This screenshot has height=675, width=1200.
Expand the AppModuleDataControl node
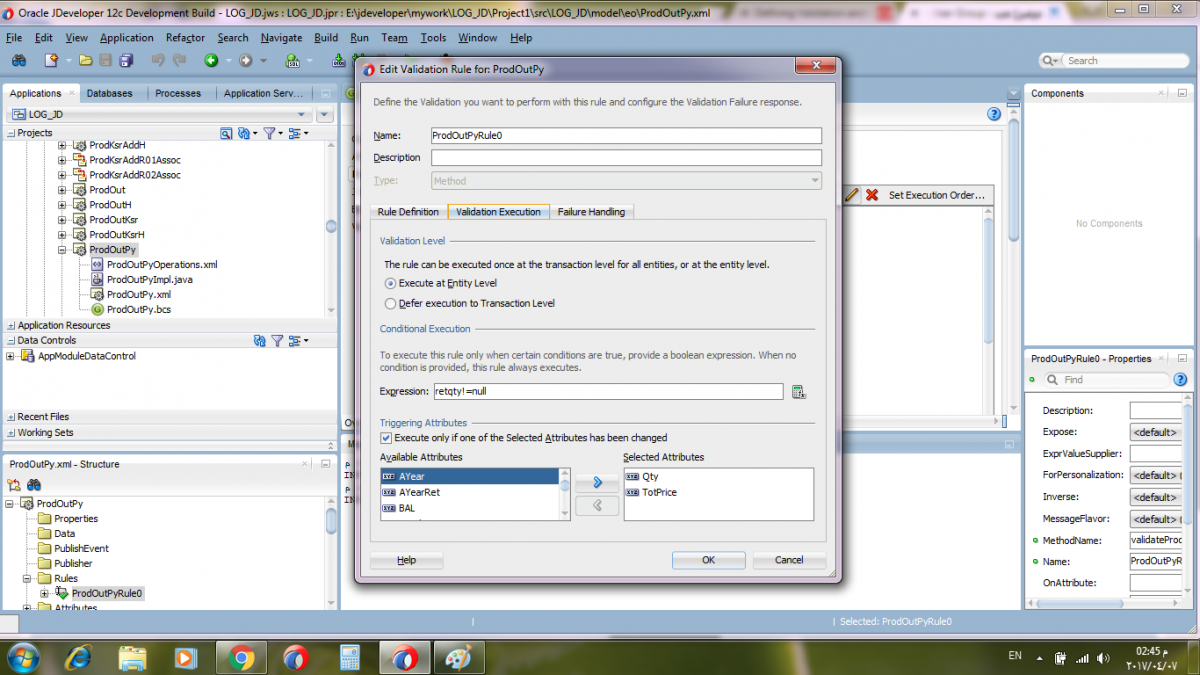[11, 356]
